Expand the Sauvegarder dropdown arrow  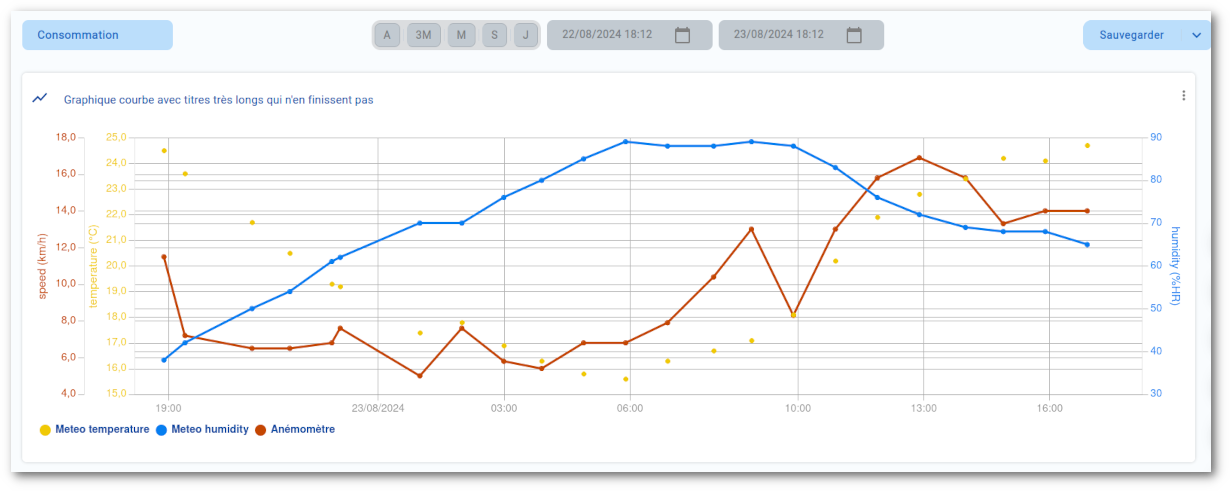1196,35
